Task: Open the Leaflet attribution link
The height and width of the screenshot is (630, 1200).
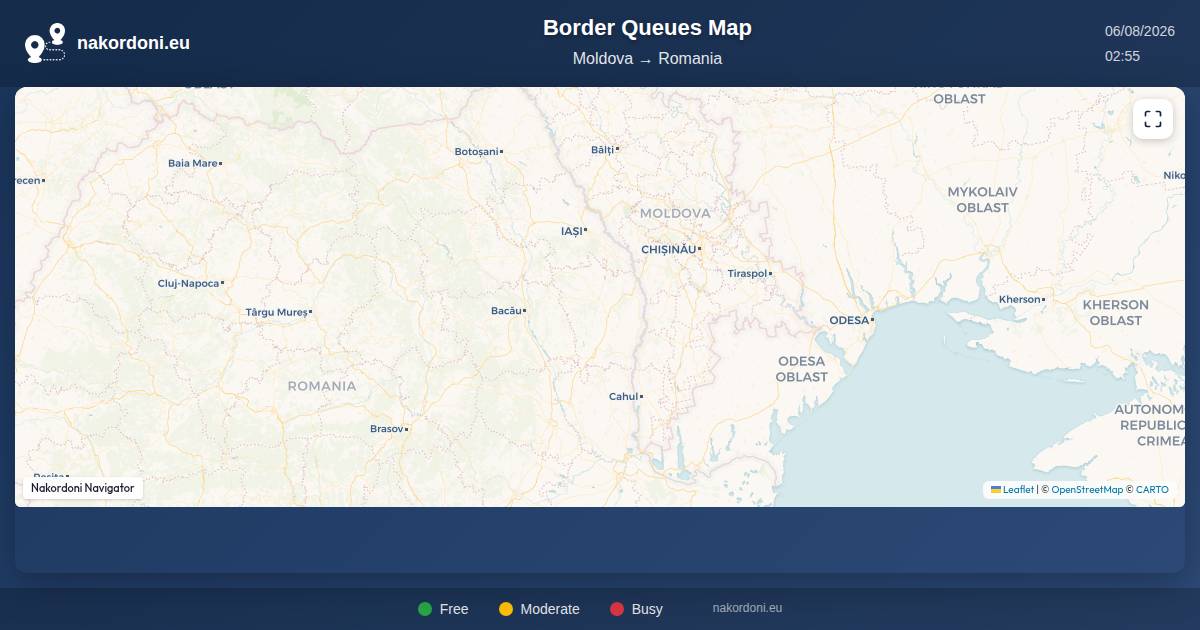Action: (x=1012, y=490)
